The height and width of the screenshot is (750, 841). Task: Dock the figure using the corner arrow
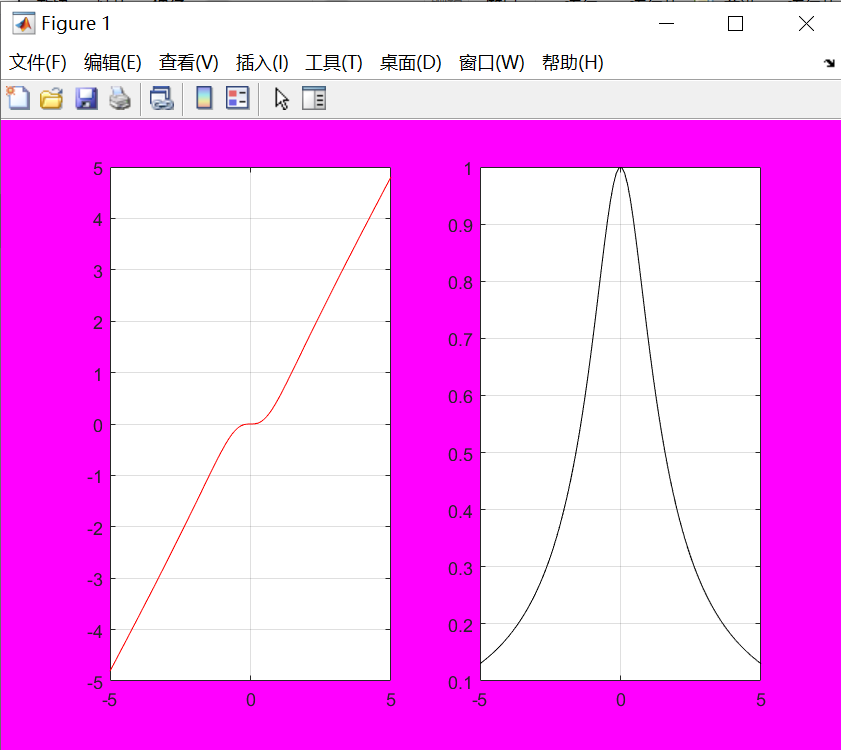pos(829,62)
